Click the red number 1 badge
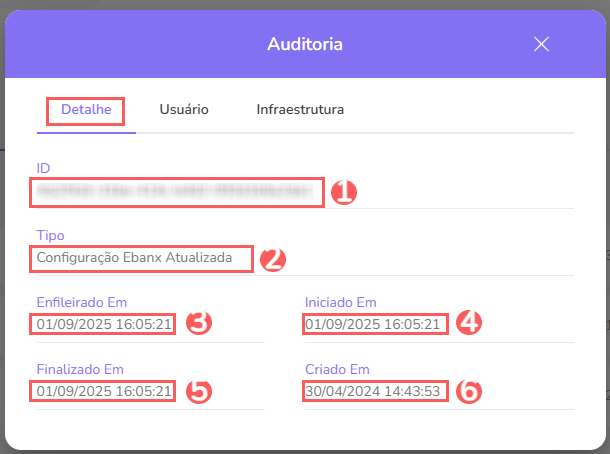 [x=344, y=192]
